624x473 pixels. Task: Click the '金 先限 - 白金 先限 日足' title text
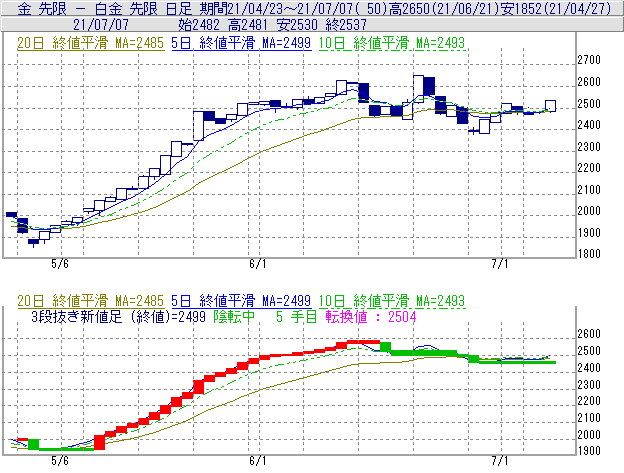(105, 8)
